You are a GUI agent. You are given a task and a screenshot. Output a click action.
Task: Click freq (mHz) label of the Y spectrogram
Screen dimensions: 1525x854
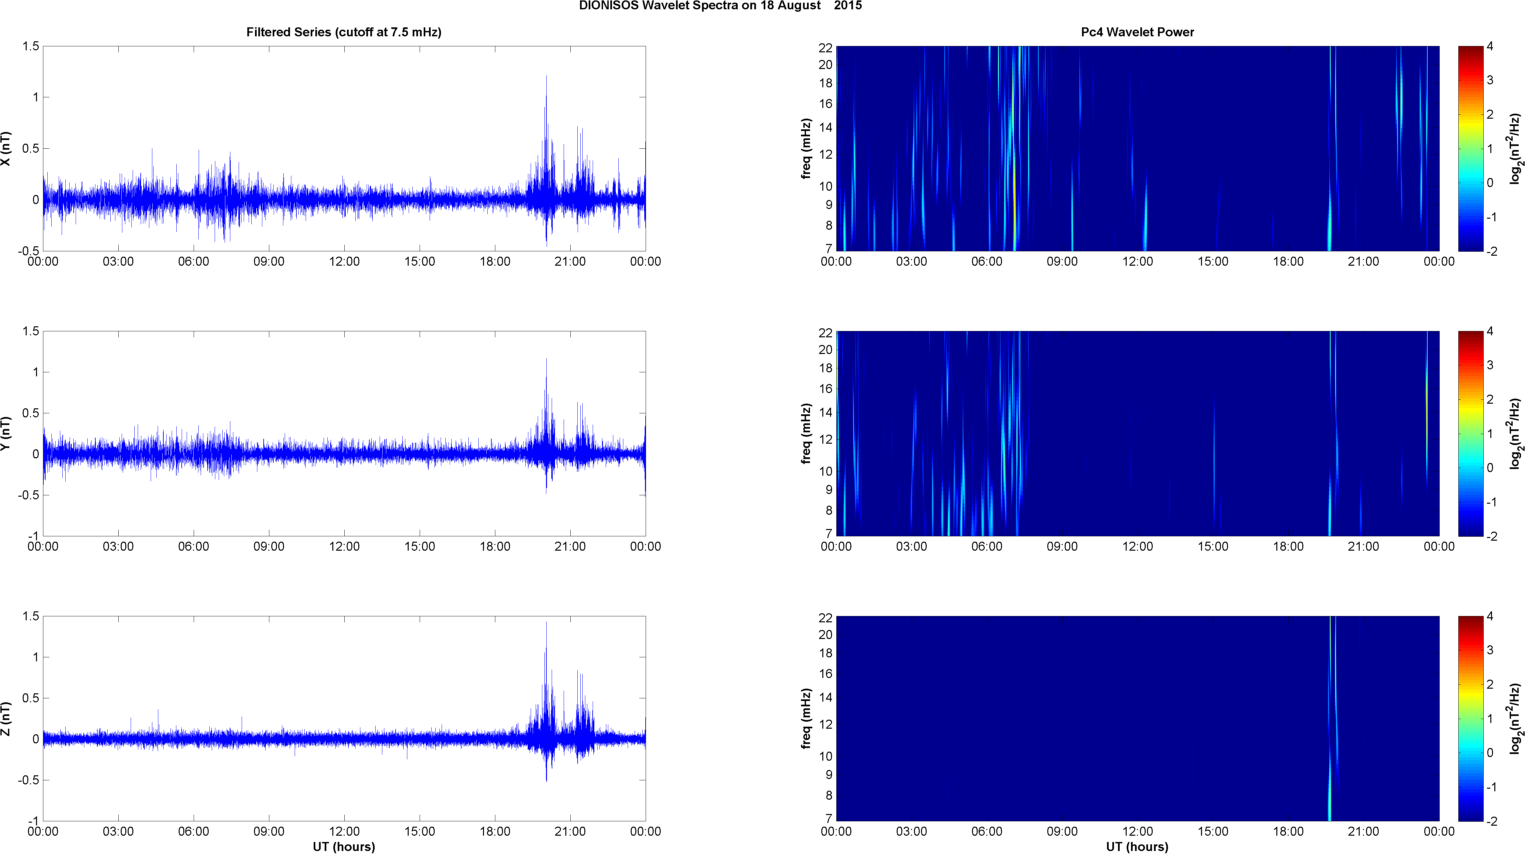click(x=806, y=433)
